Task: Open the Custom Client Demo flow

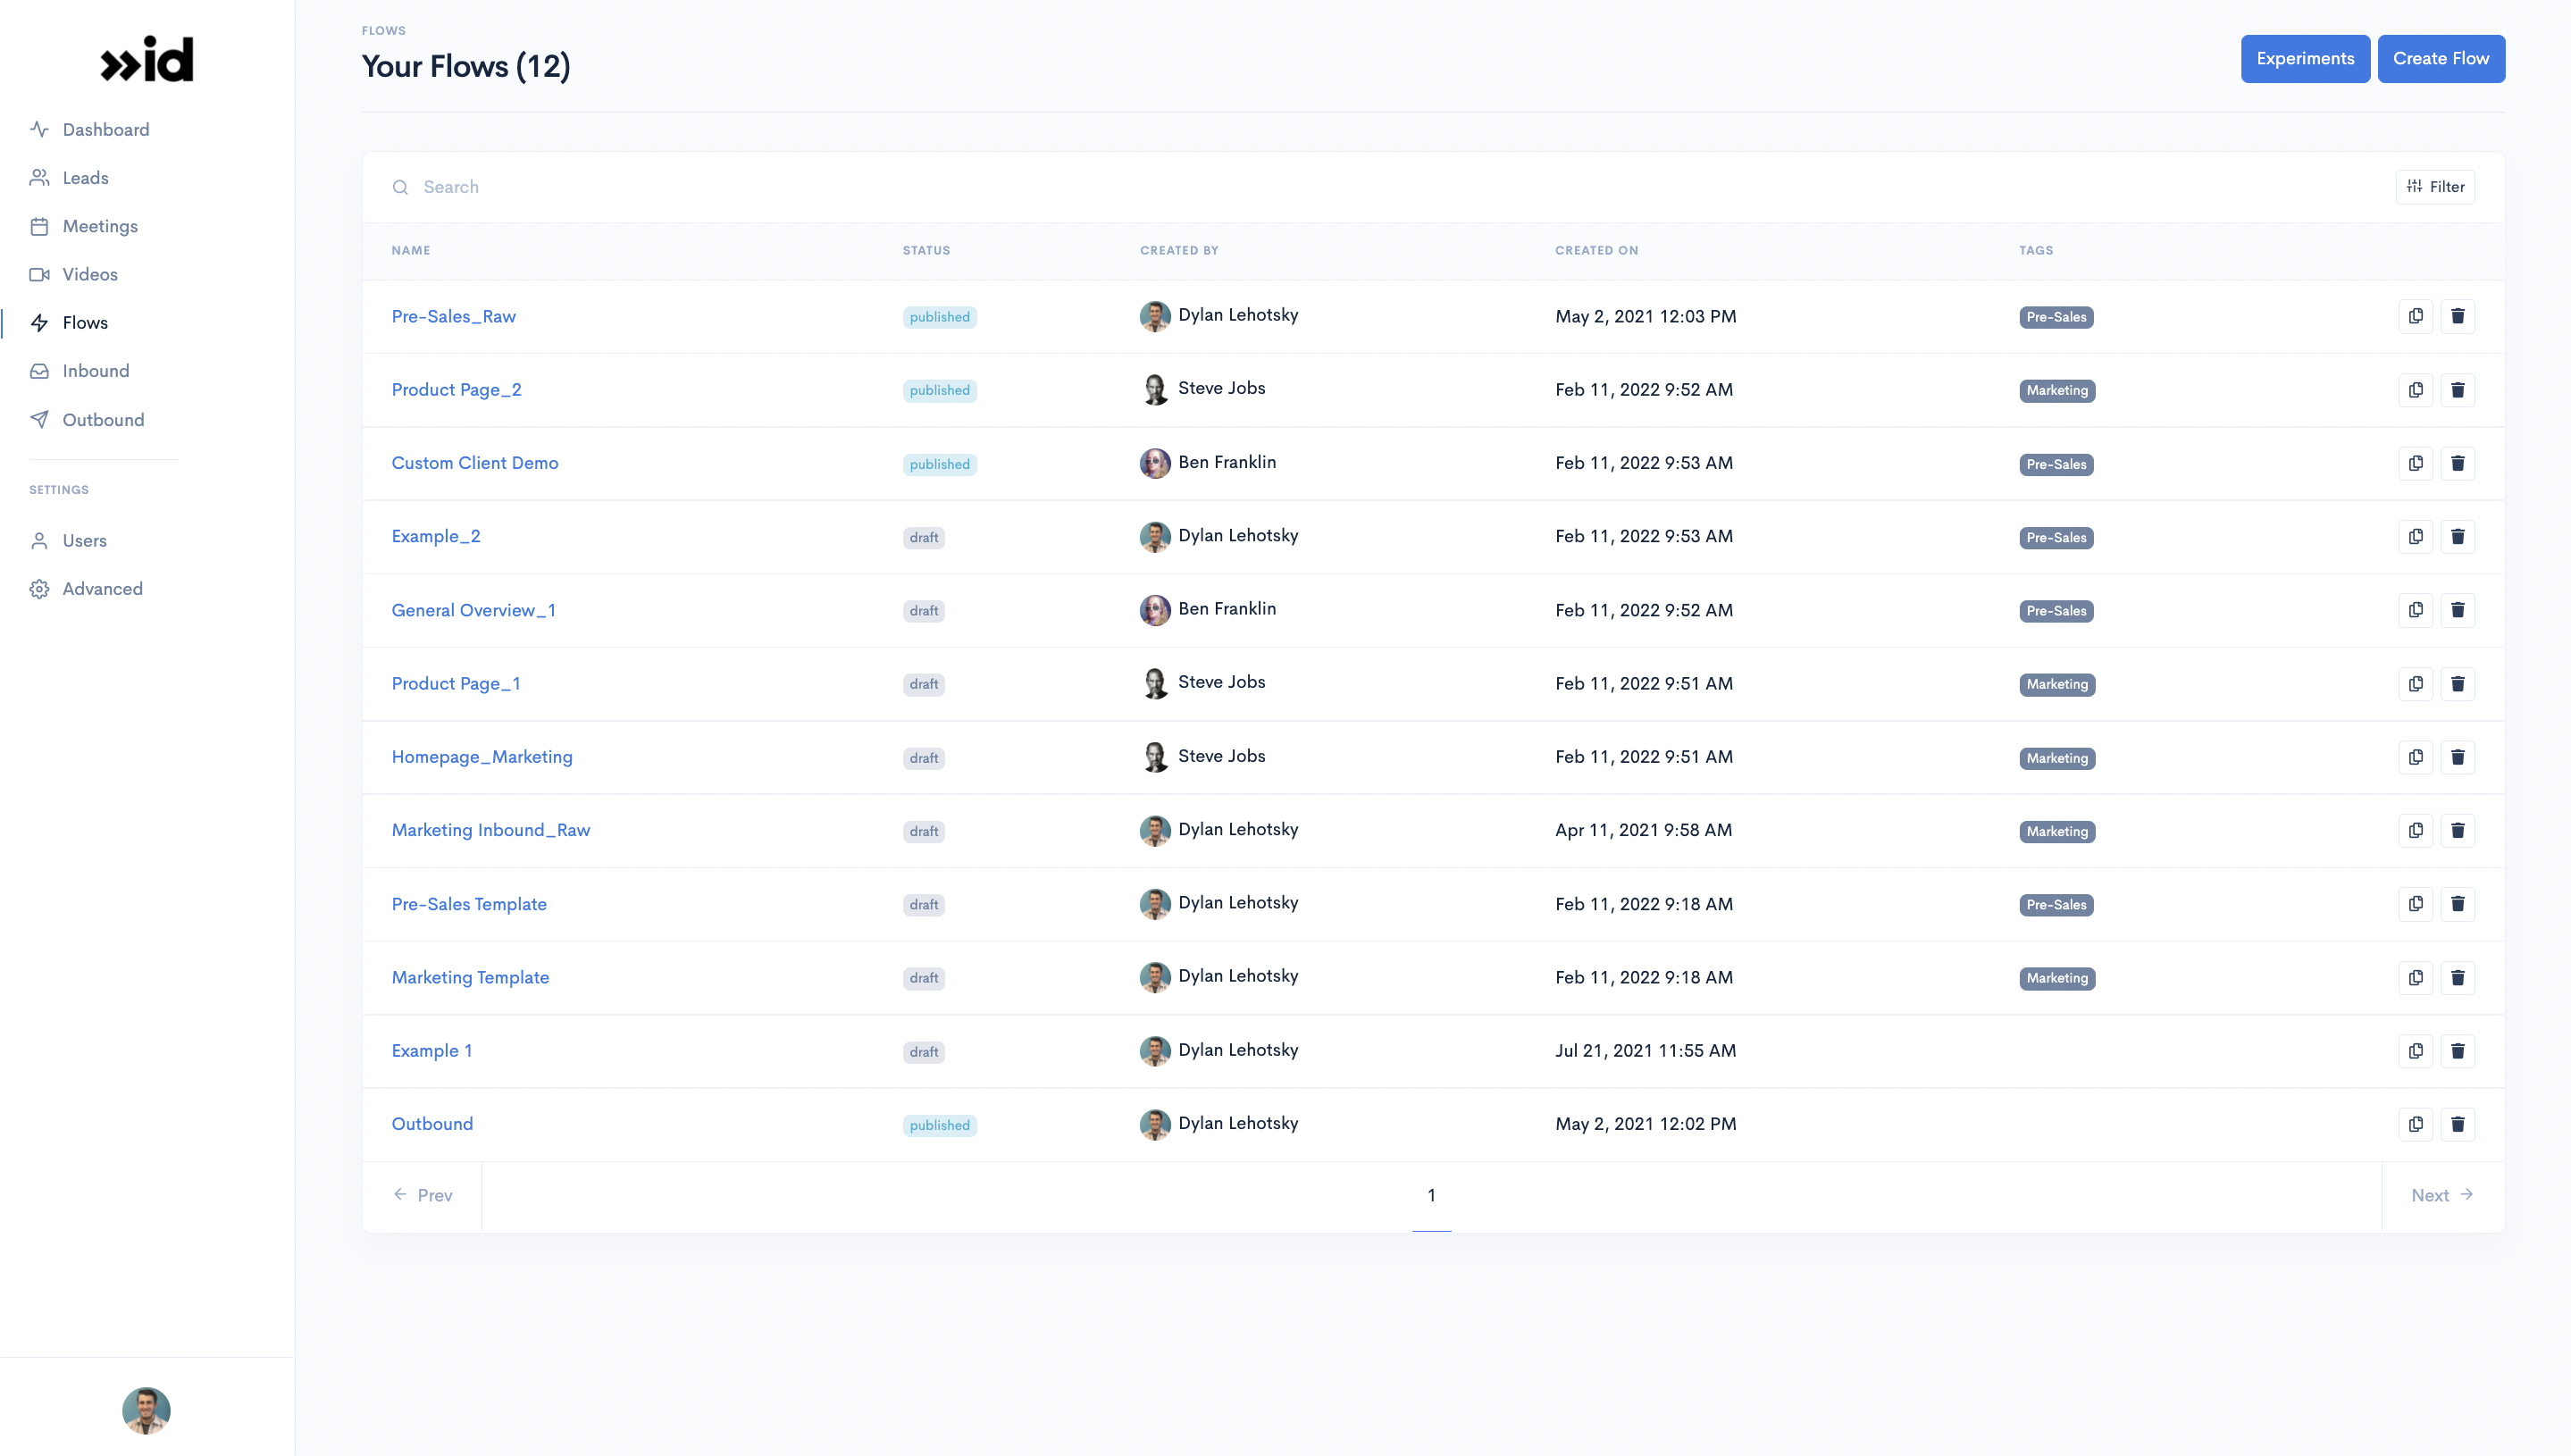Action: pos(475,462)
